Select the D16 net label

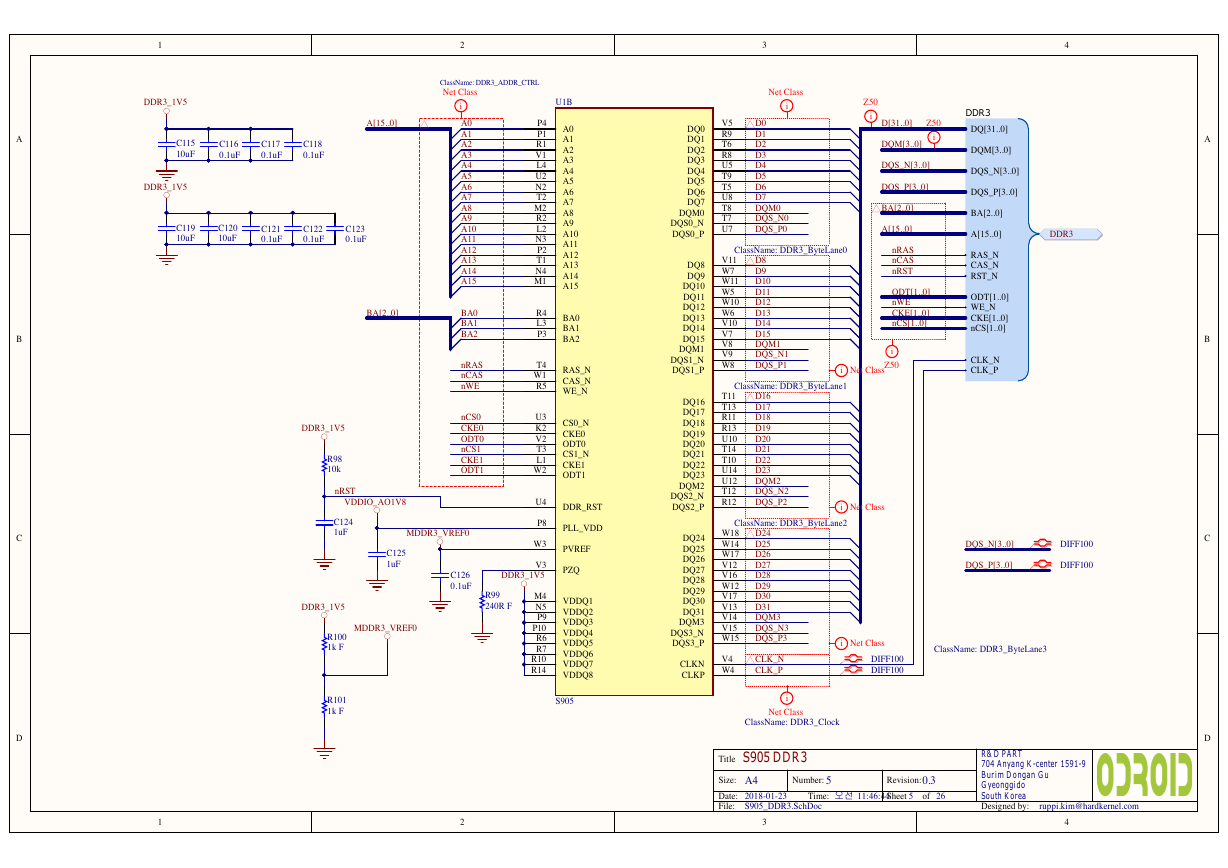point(763,396)
